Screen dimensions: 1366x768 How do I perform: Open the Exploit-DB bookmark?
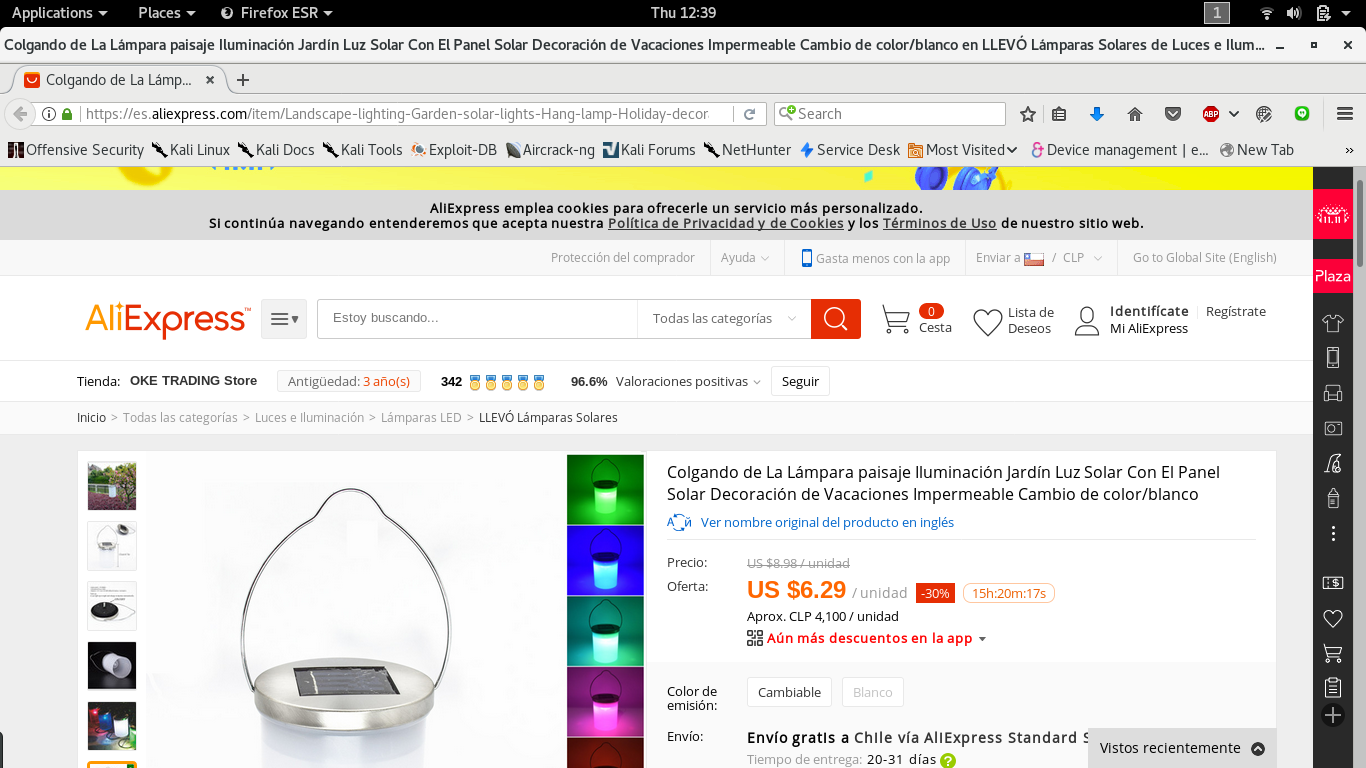[x=453, y=150]
